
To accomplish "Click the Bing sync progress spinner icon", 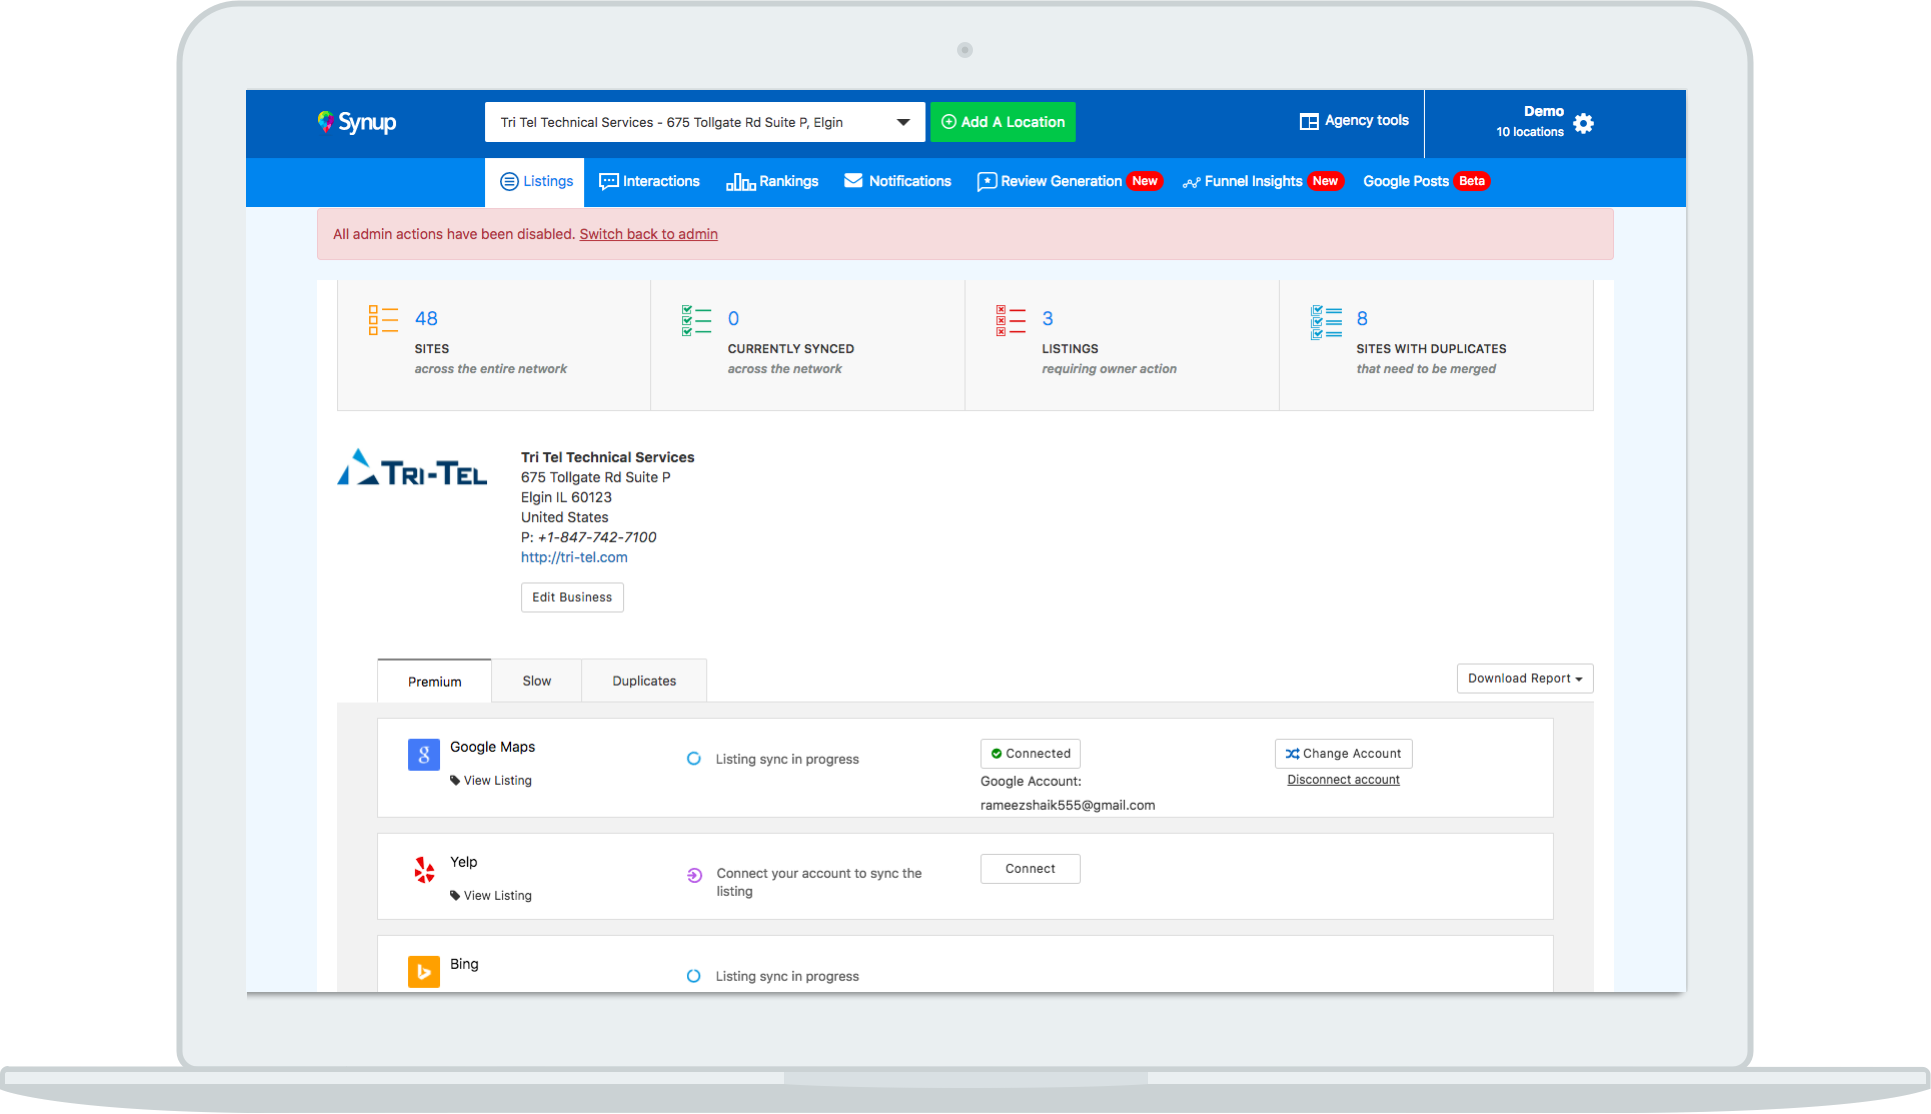I will pos(694,976).
